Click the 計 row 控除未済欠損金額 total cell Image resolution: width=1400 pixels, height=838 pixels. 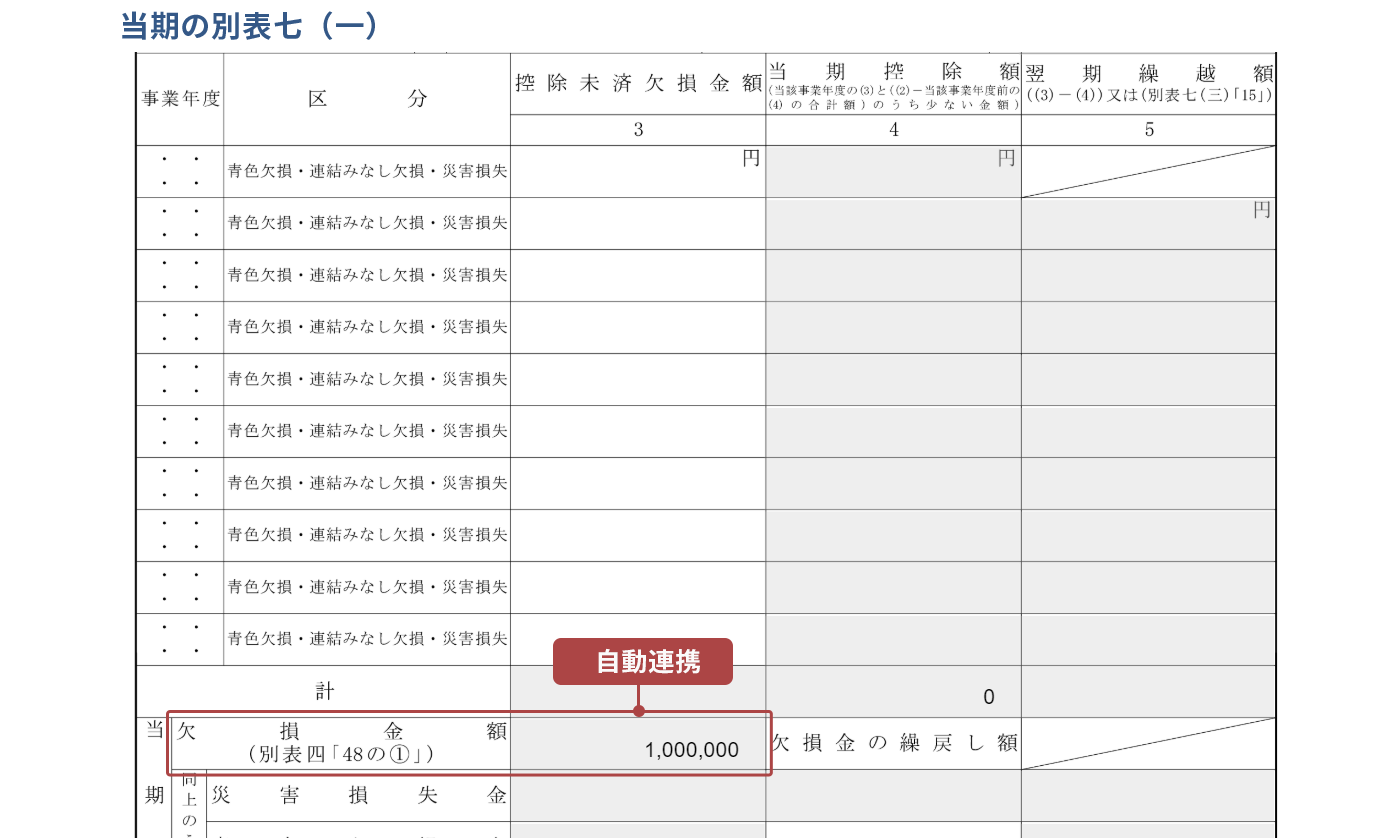tap(638, 692)
